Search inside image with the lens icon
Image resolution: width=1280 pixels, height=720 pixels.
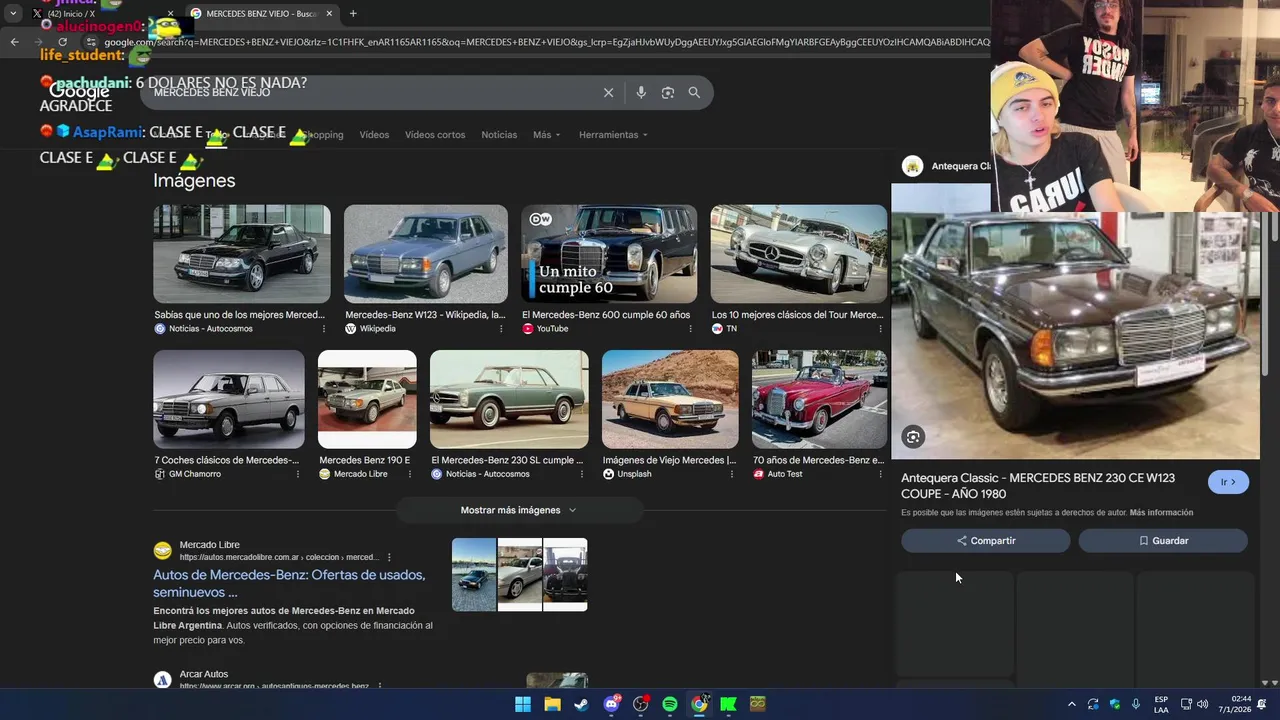tap(913, 437)
